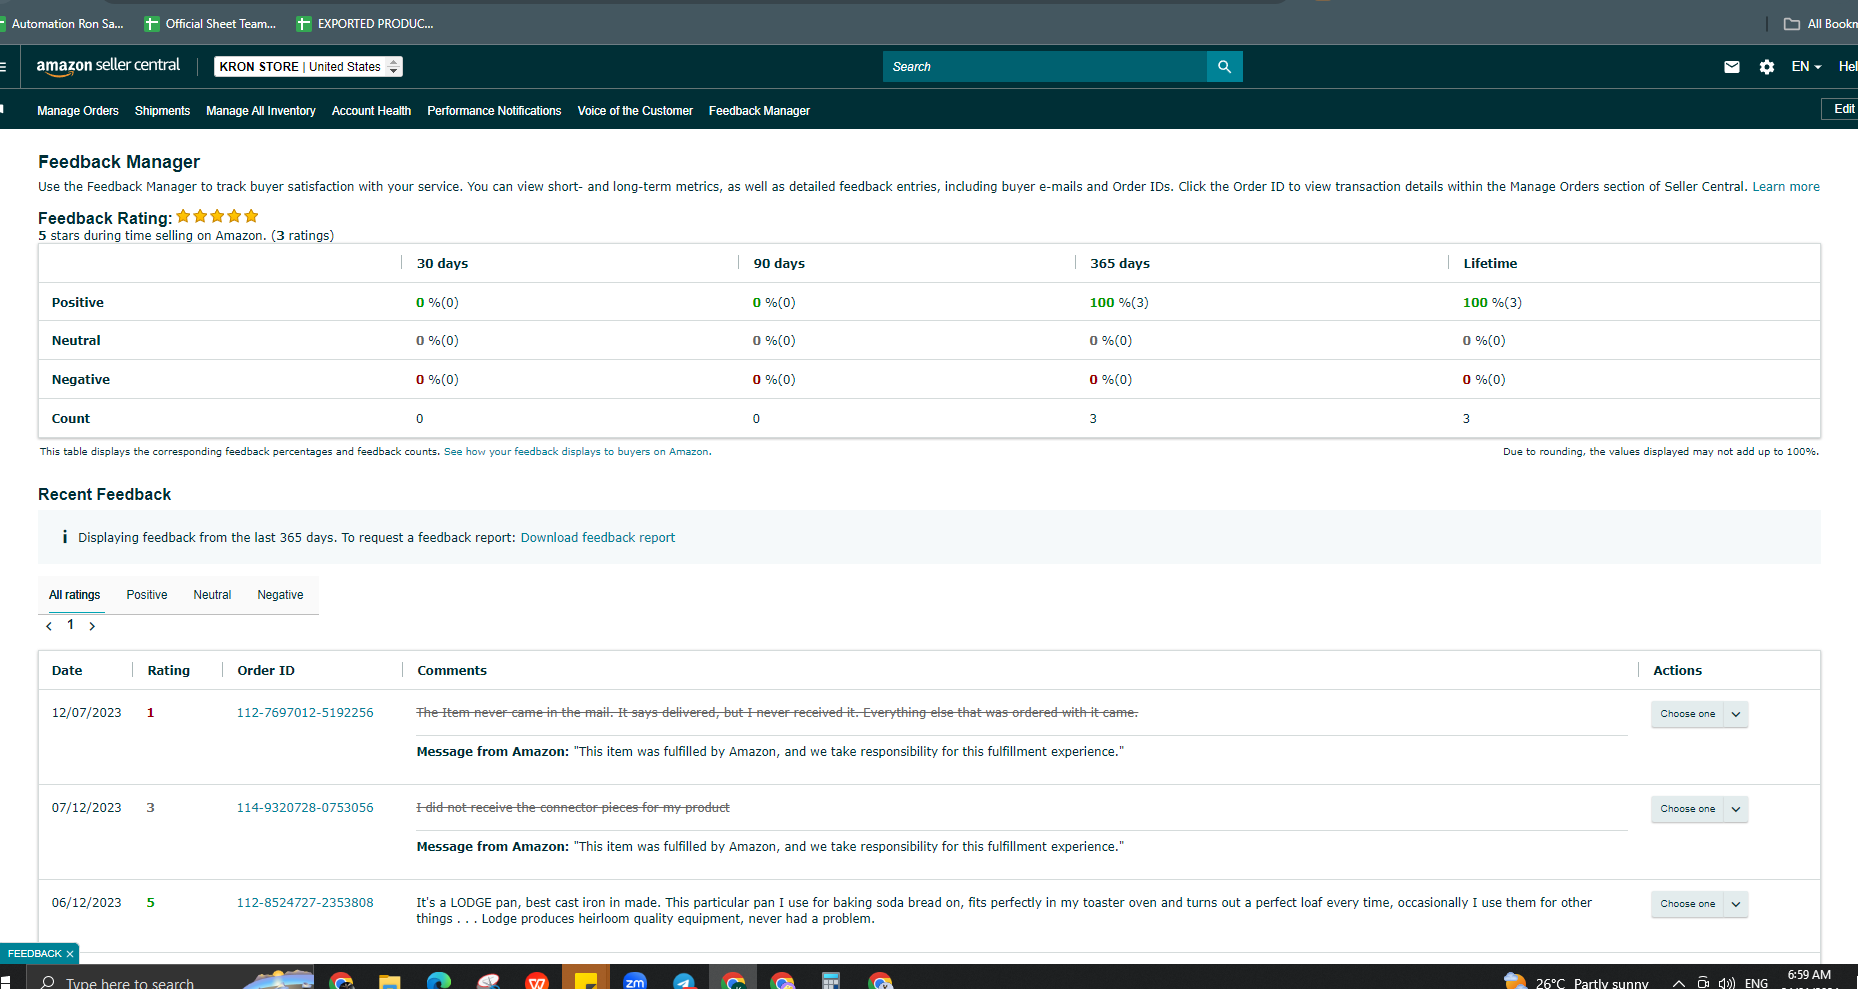The width and height of the screenshot is (1858, 989).
Task: Click the search magnifier button
Action: coord(1224,67)
